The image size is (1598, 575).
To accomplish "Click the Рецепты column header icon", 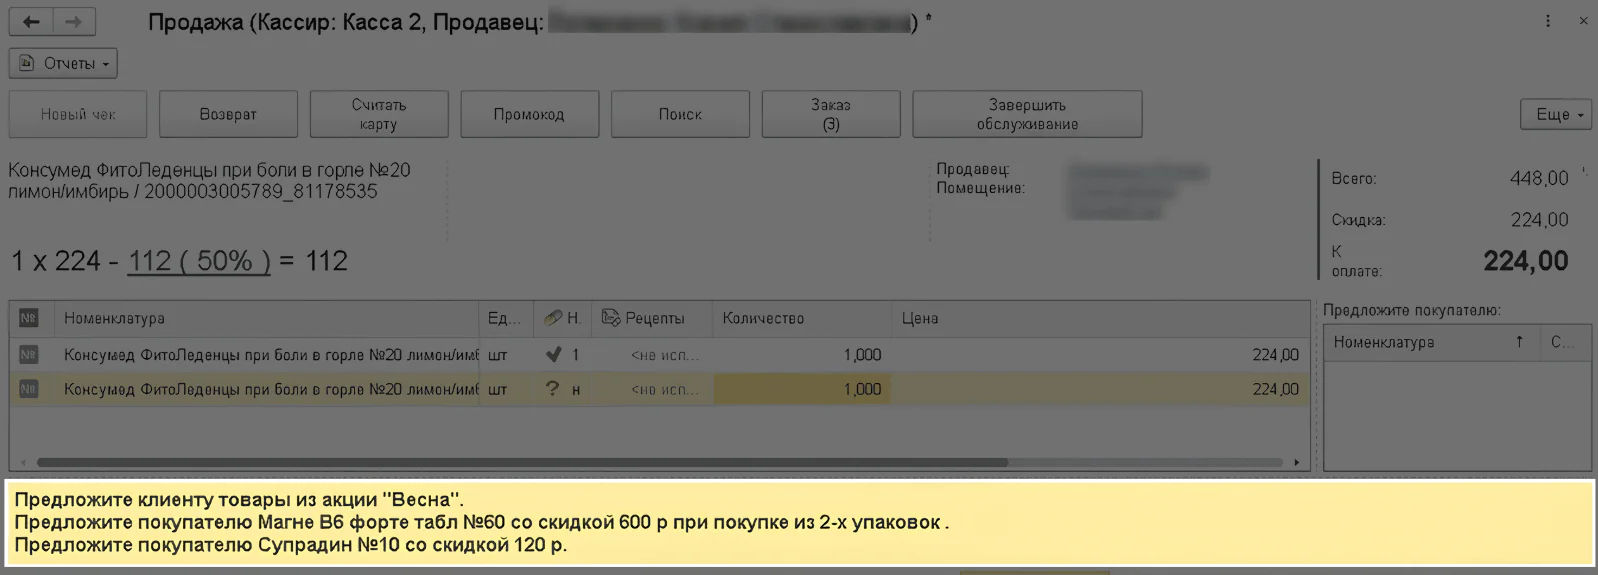I will [x=611, y=318].
